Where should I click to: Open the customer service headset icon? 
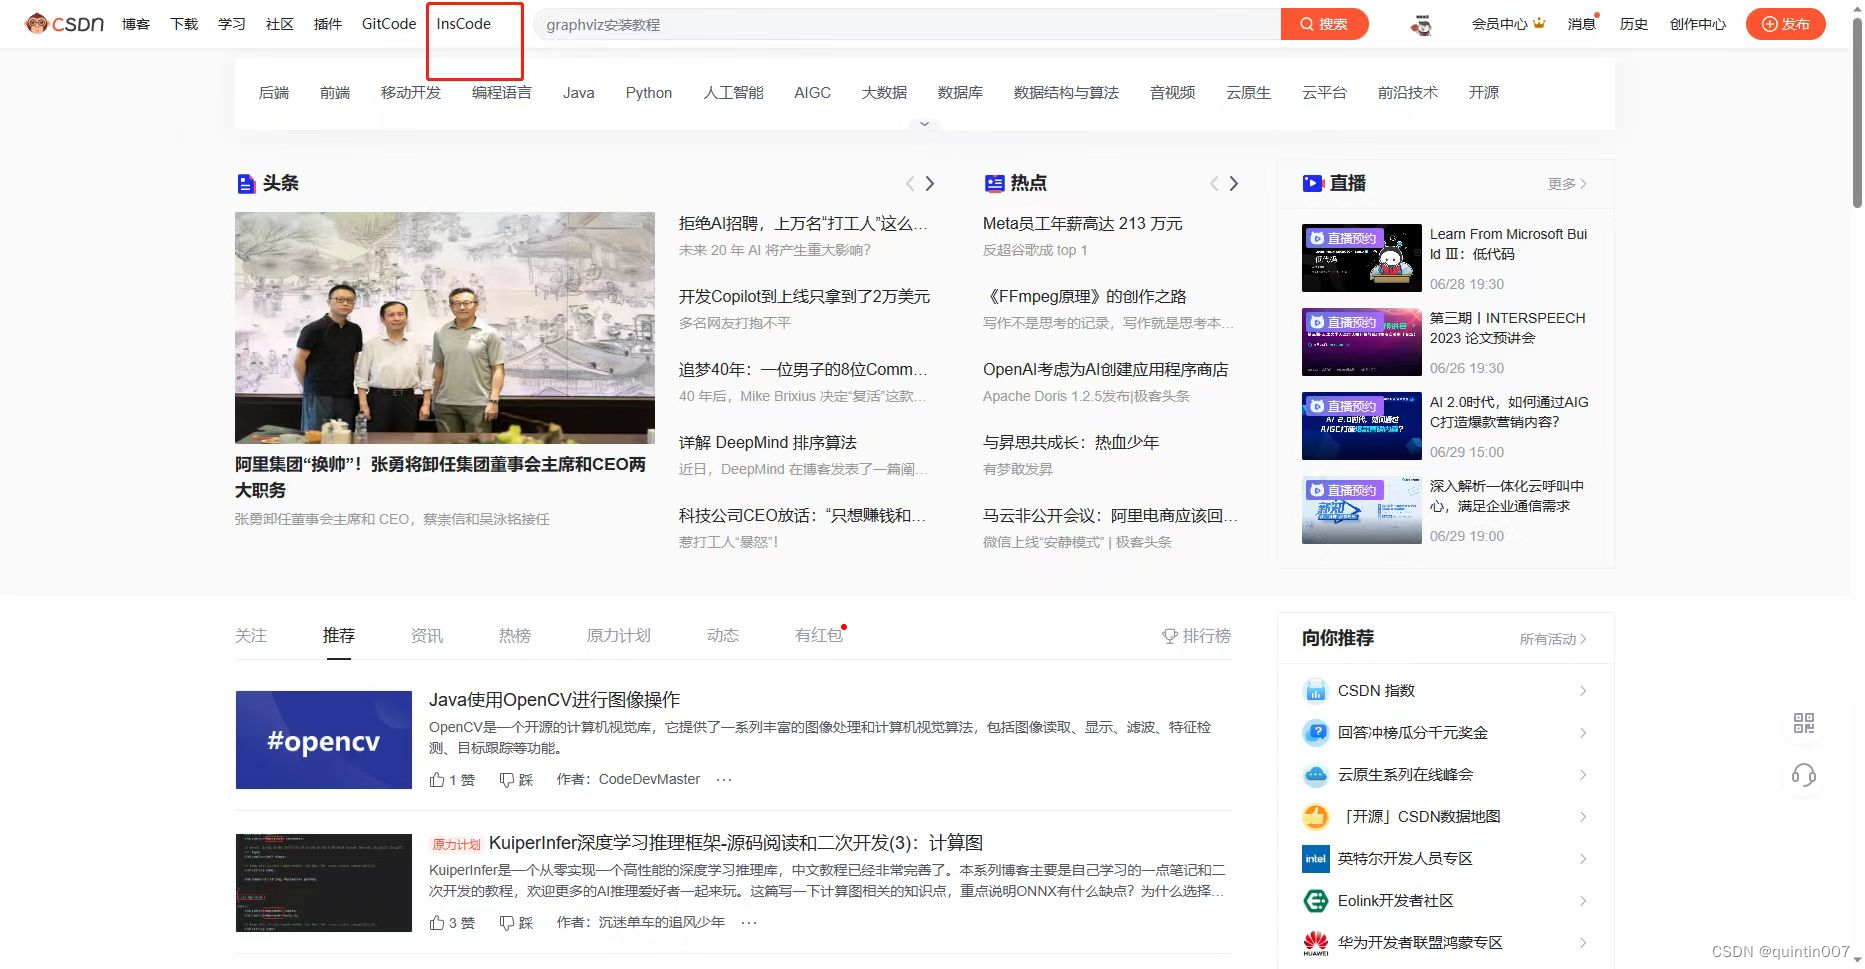tap(1804, 775)
